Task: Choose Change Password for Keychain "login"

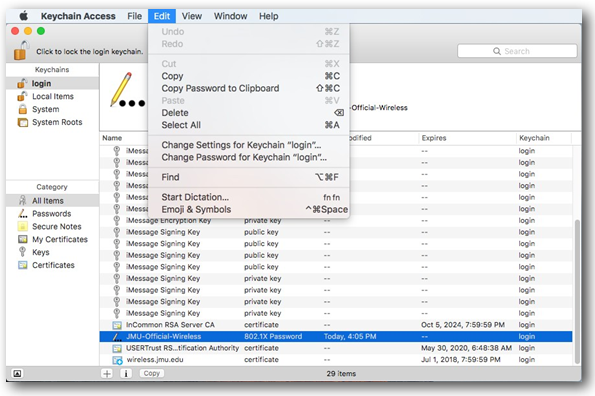Action: coord(249,157)
